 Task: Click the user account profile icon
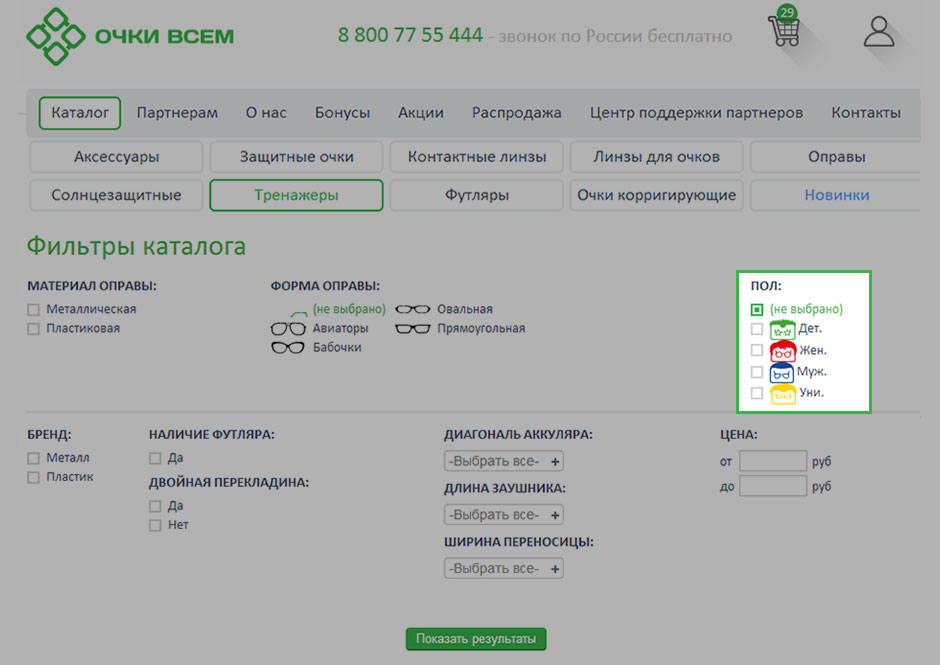[879, 31]
